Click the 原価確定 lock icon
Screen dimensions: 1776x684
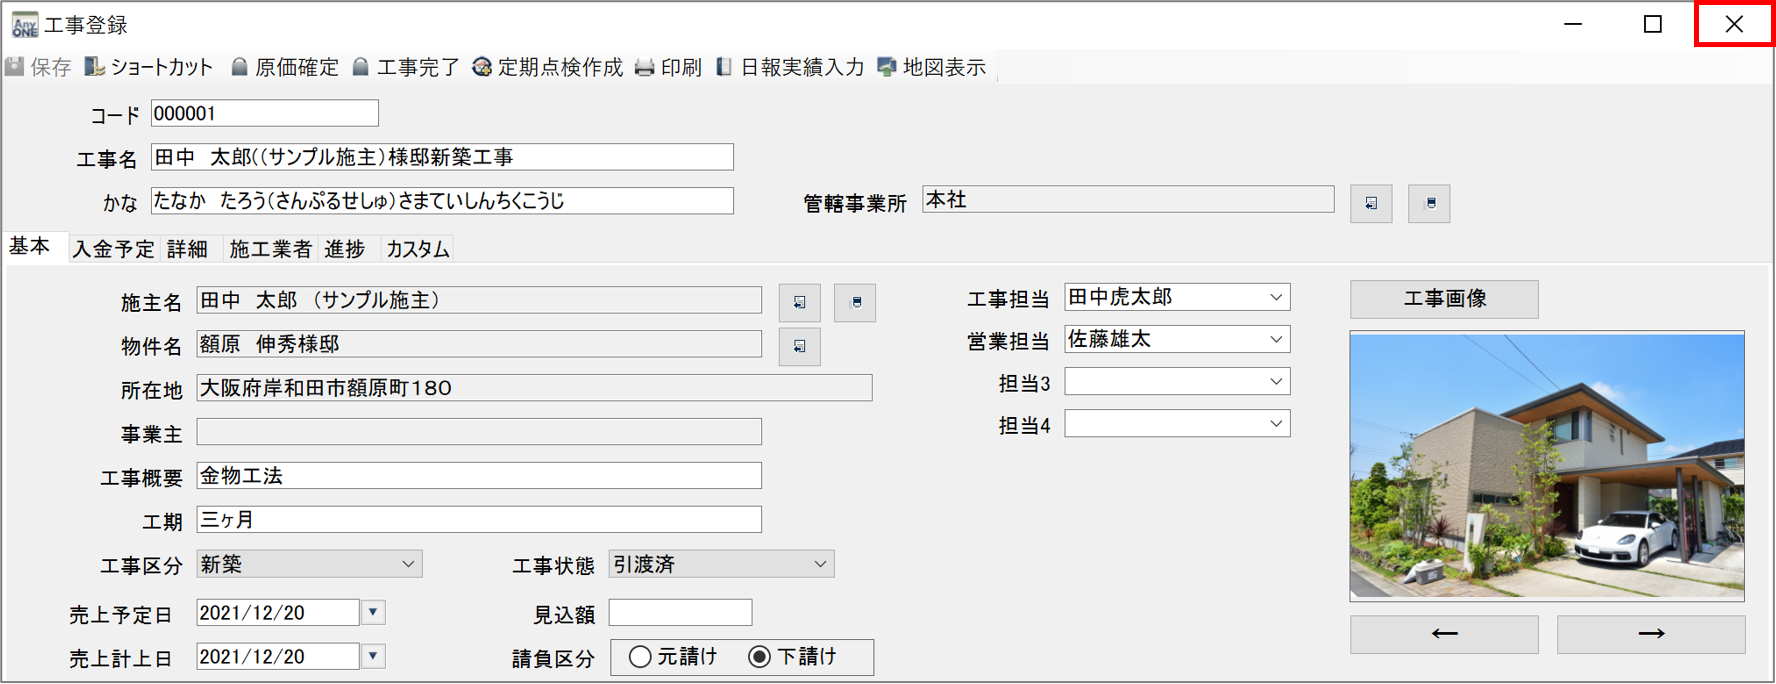pyautogui.click(x=240, y=67)
